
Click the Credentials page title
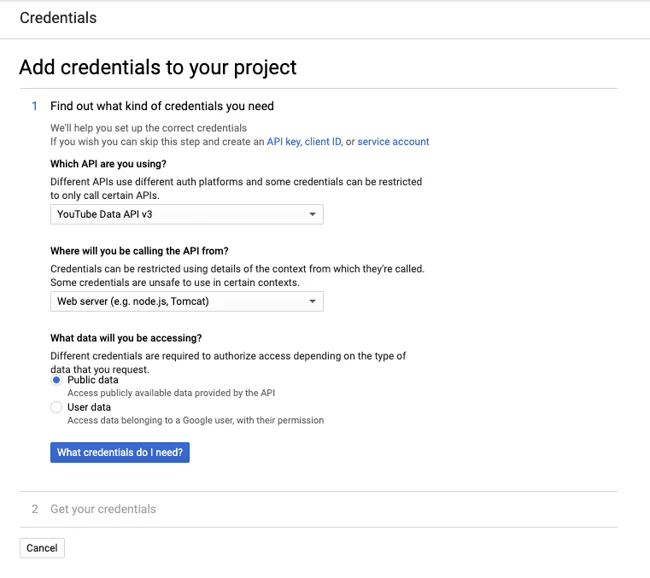tap(58, 18)
